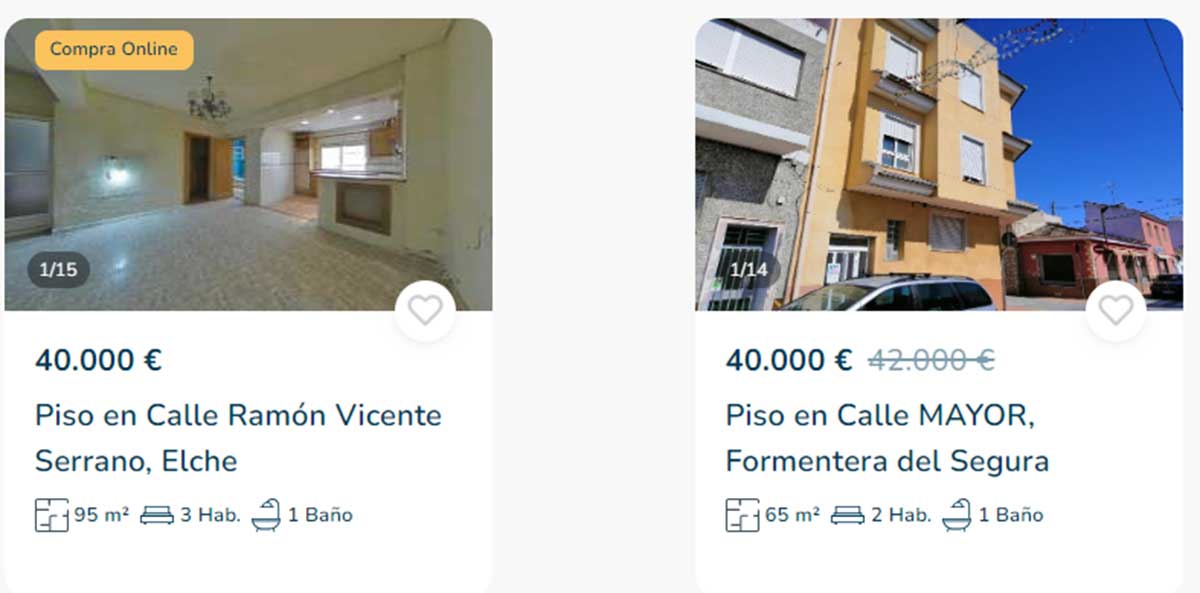Click the 1/15 photo counter
1200x593 pixels.
(58, 270)
